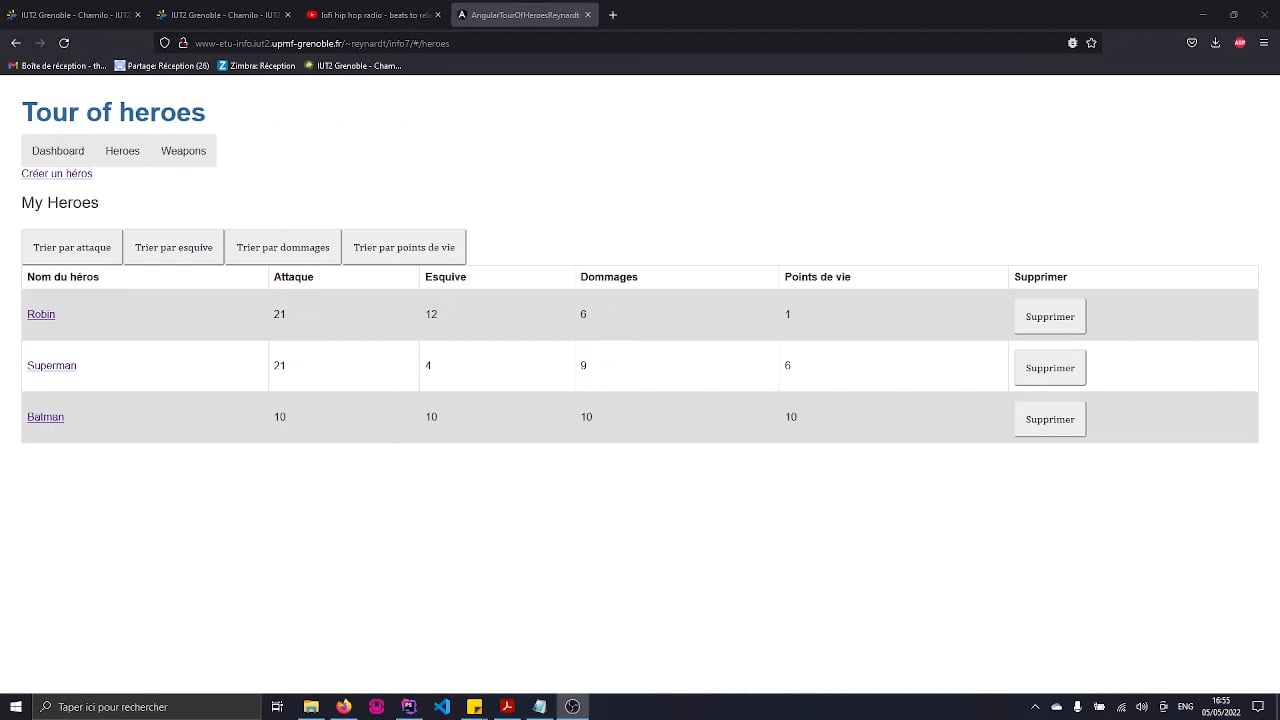Image resolution: width=1280 pixels, height=720 pixels.
Task: Open the Robin hero link
Action: 41,314
